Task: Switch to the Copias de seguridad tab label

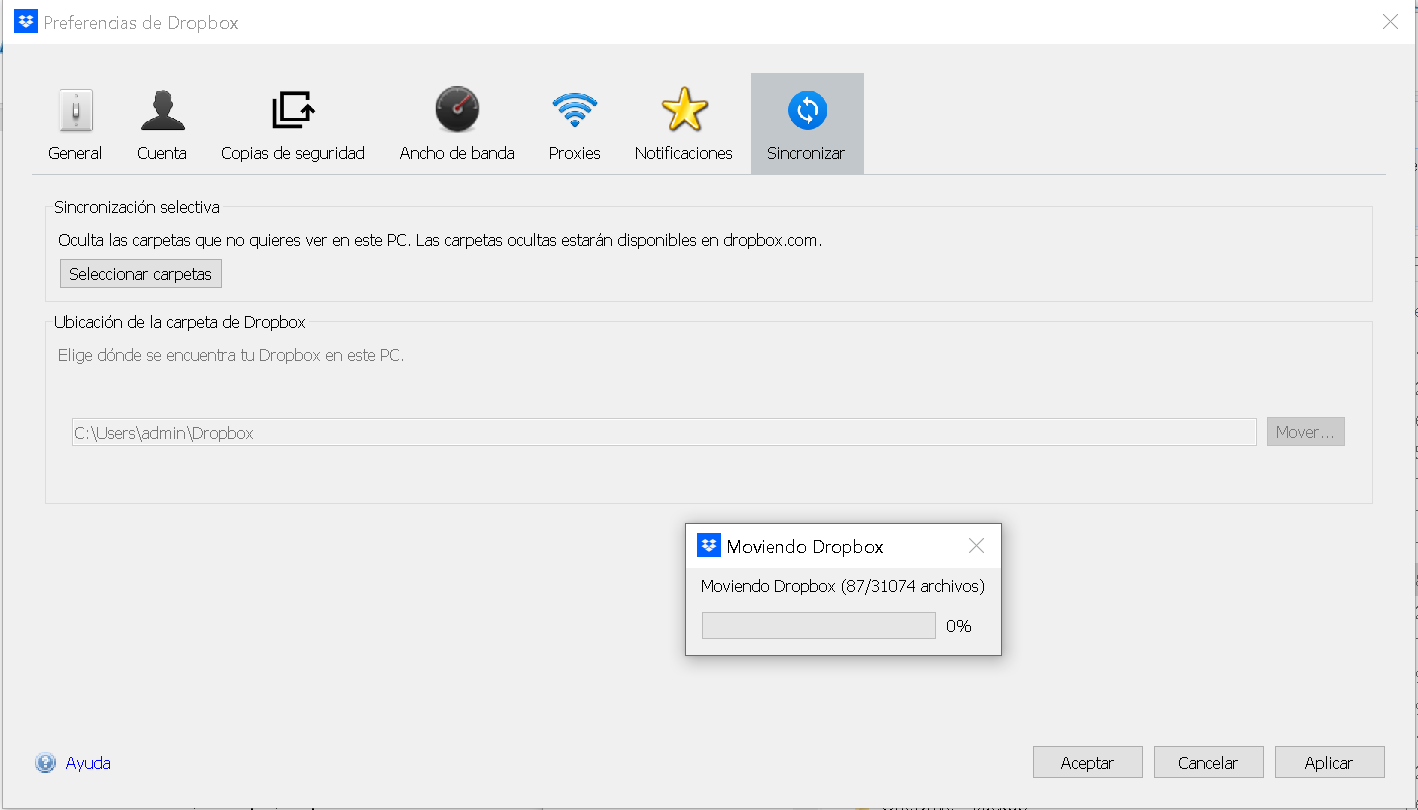Action: tap(293, 153)
